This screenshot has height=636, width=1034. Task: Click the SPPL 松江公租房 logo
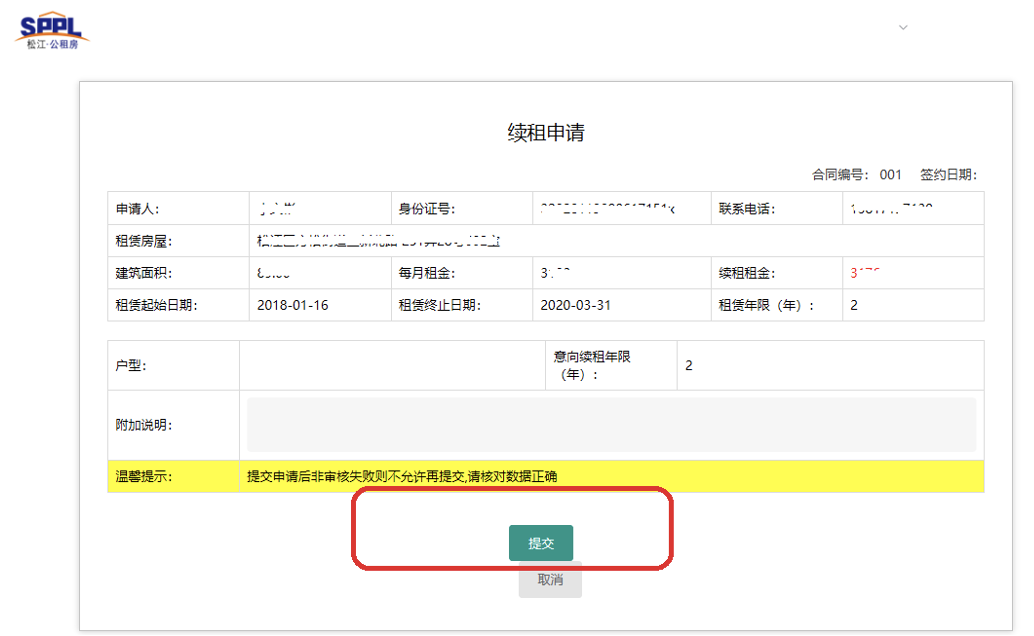tap(54, 30)
